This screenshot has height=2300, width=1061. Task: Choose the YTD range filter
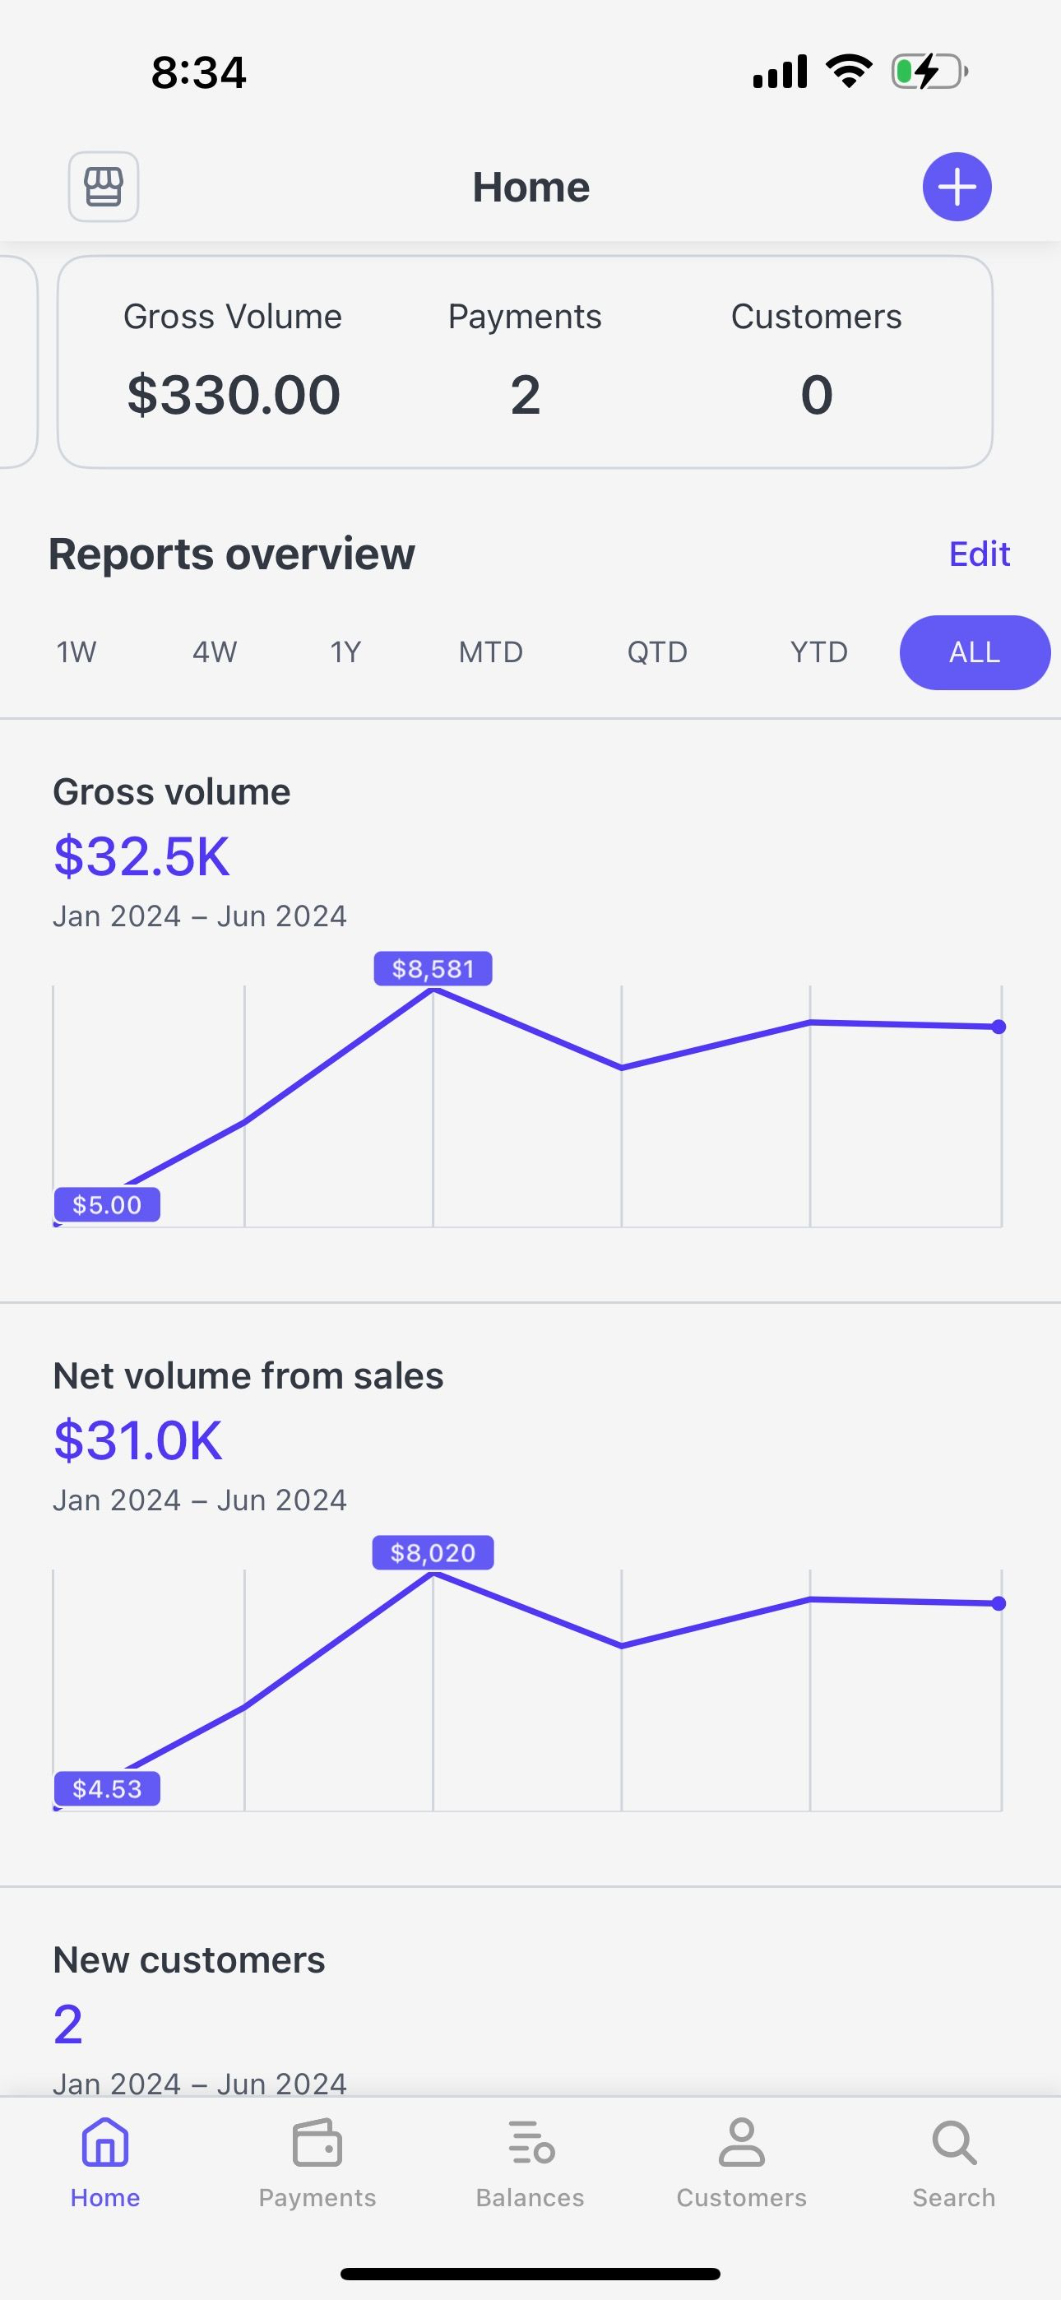pyautogui.click(x=819, y=652)
